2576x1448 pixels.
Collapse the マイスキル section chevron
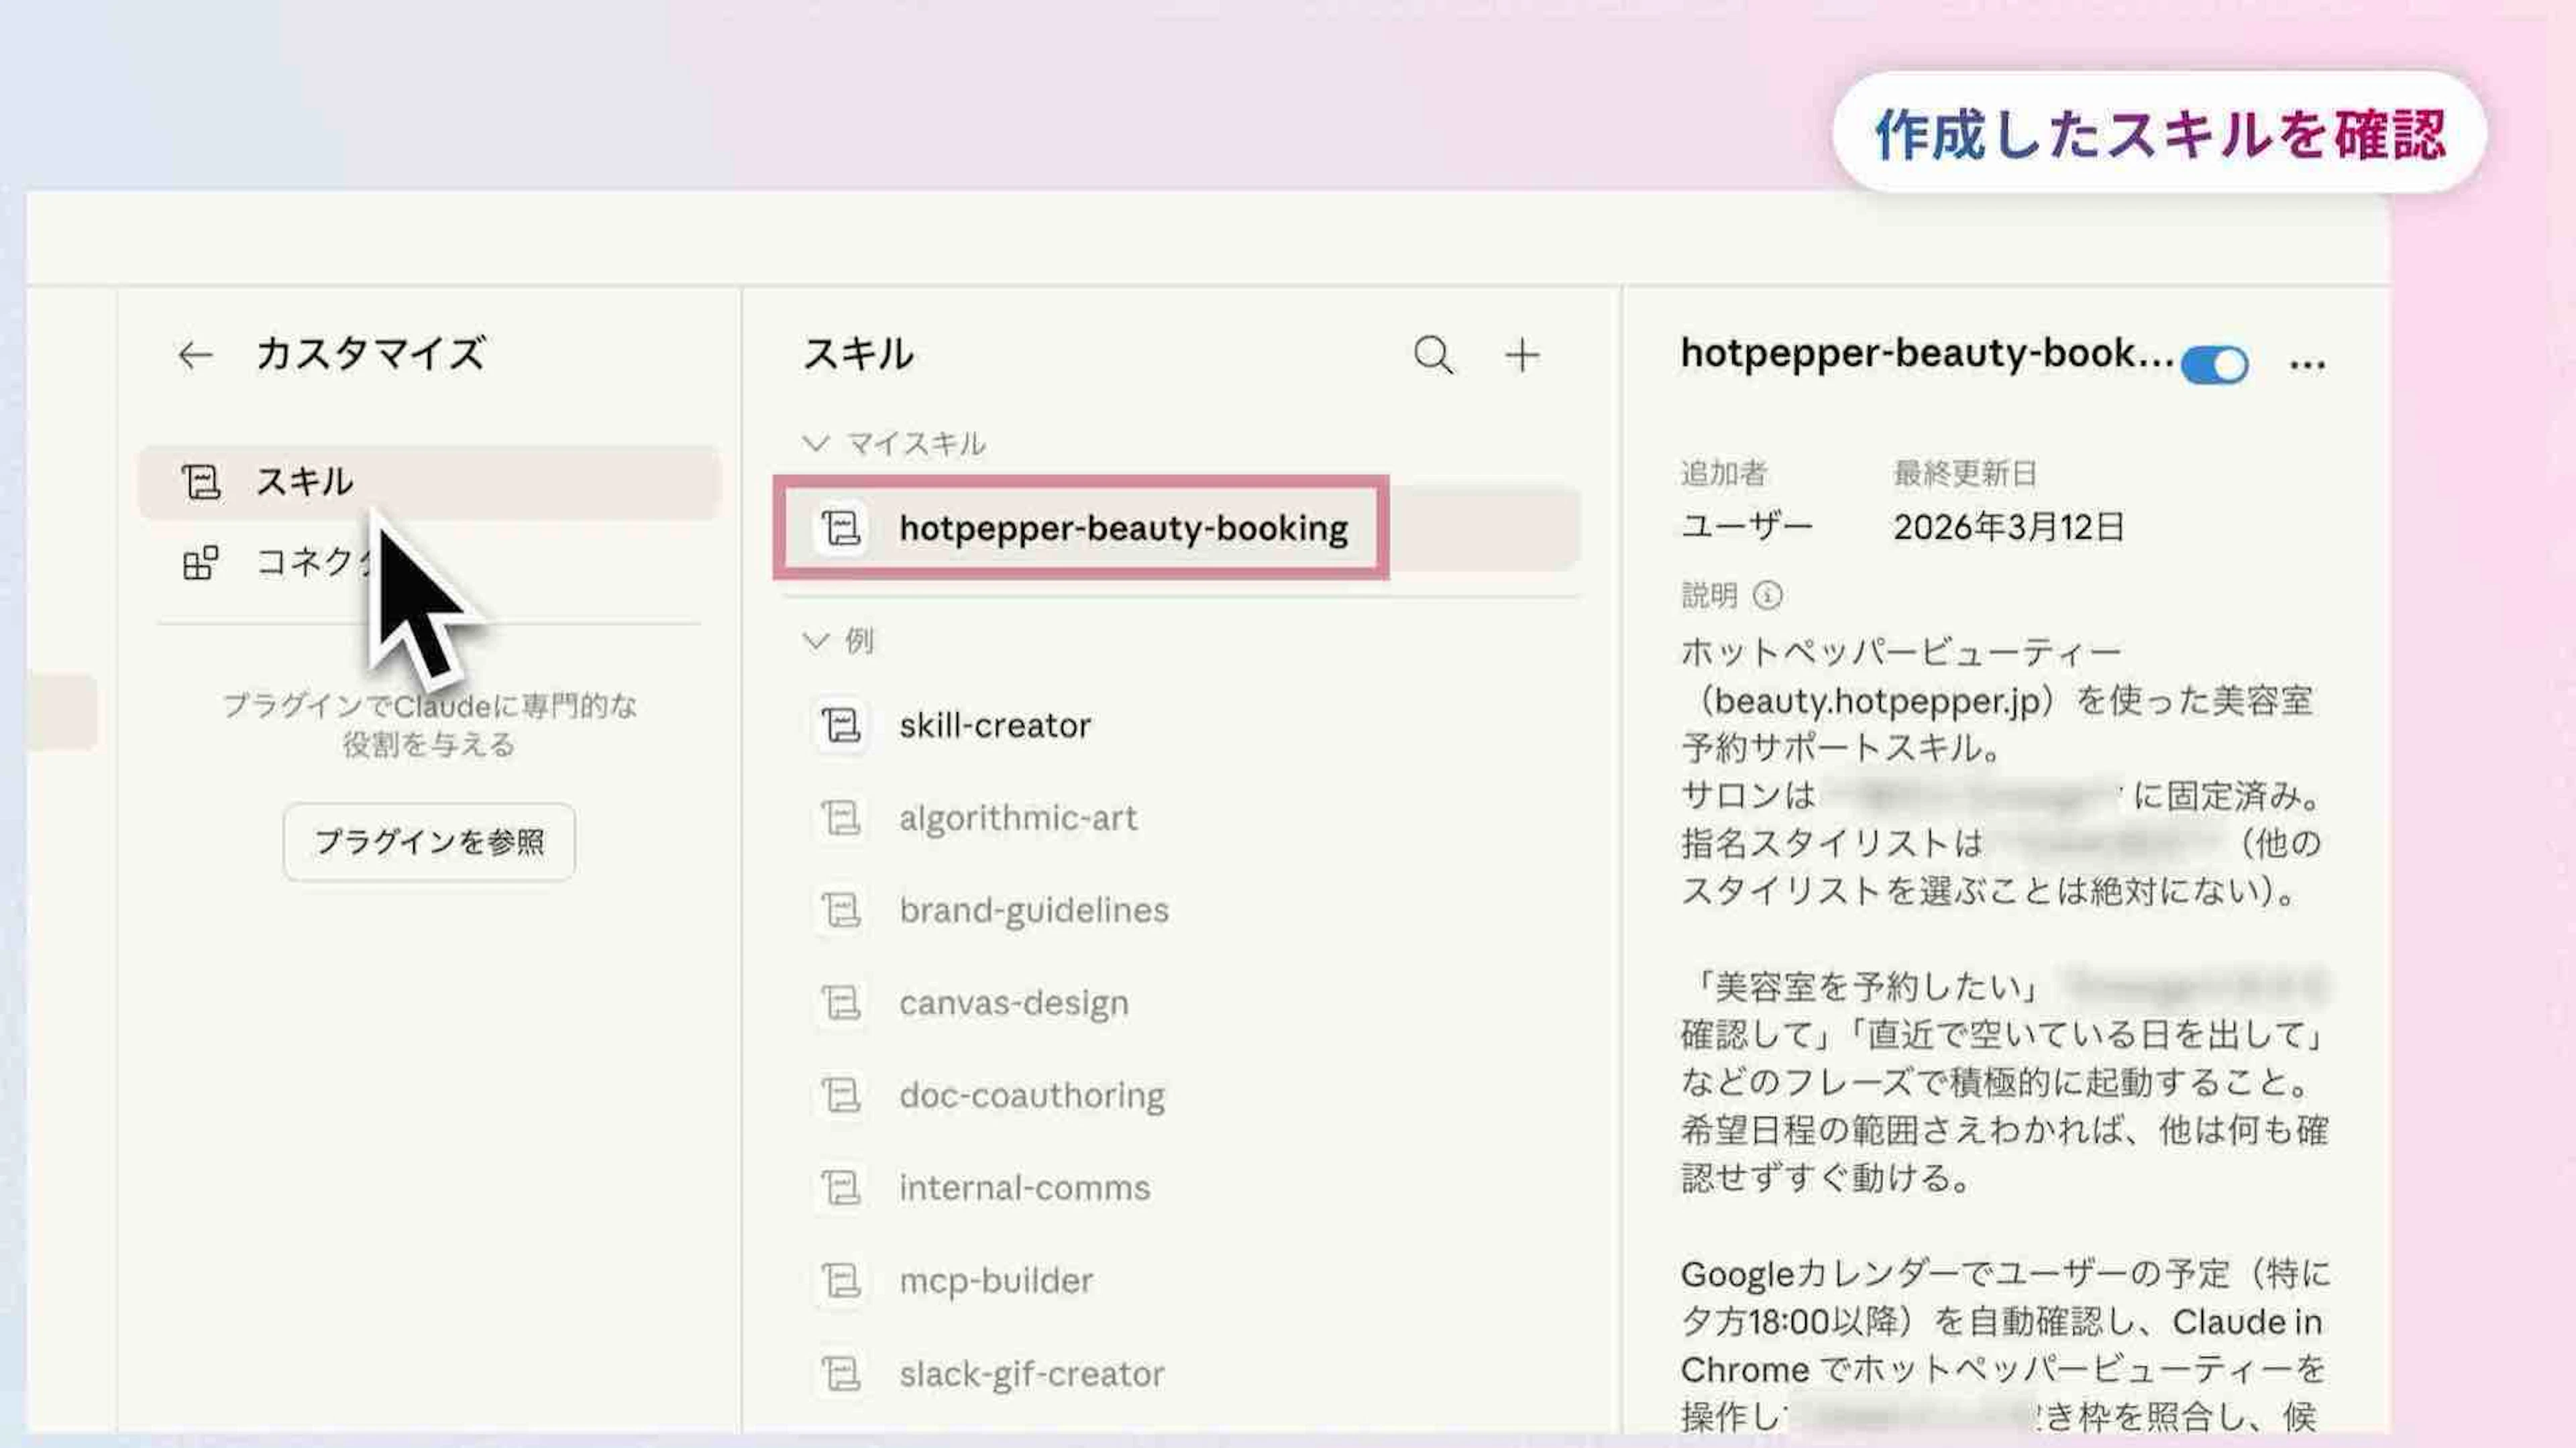point(816,443)
